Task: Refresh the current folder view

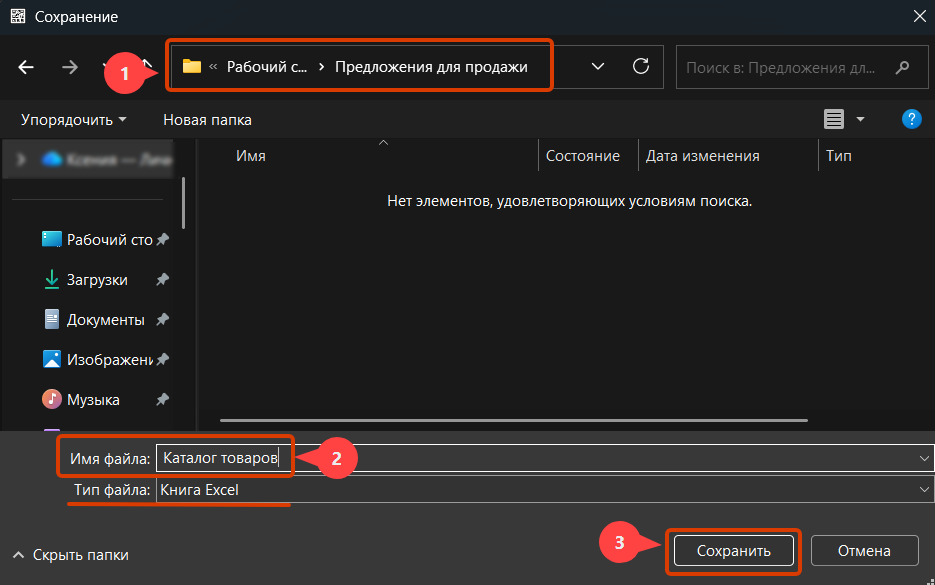Action: tap(641, 66)
